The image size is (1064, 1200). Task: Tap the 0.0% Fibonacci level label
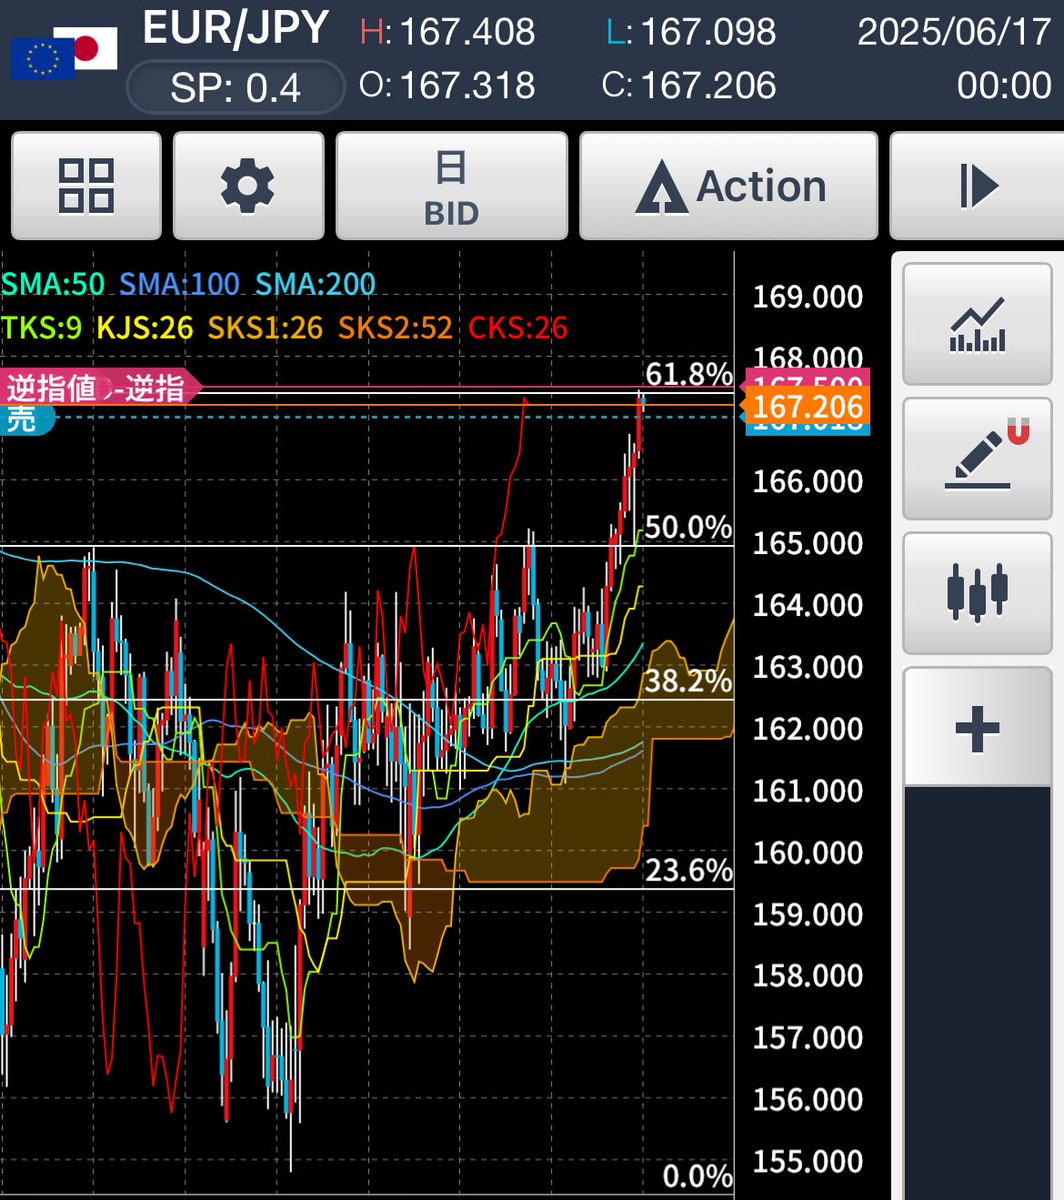tap(698, 1175)
